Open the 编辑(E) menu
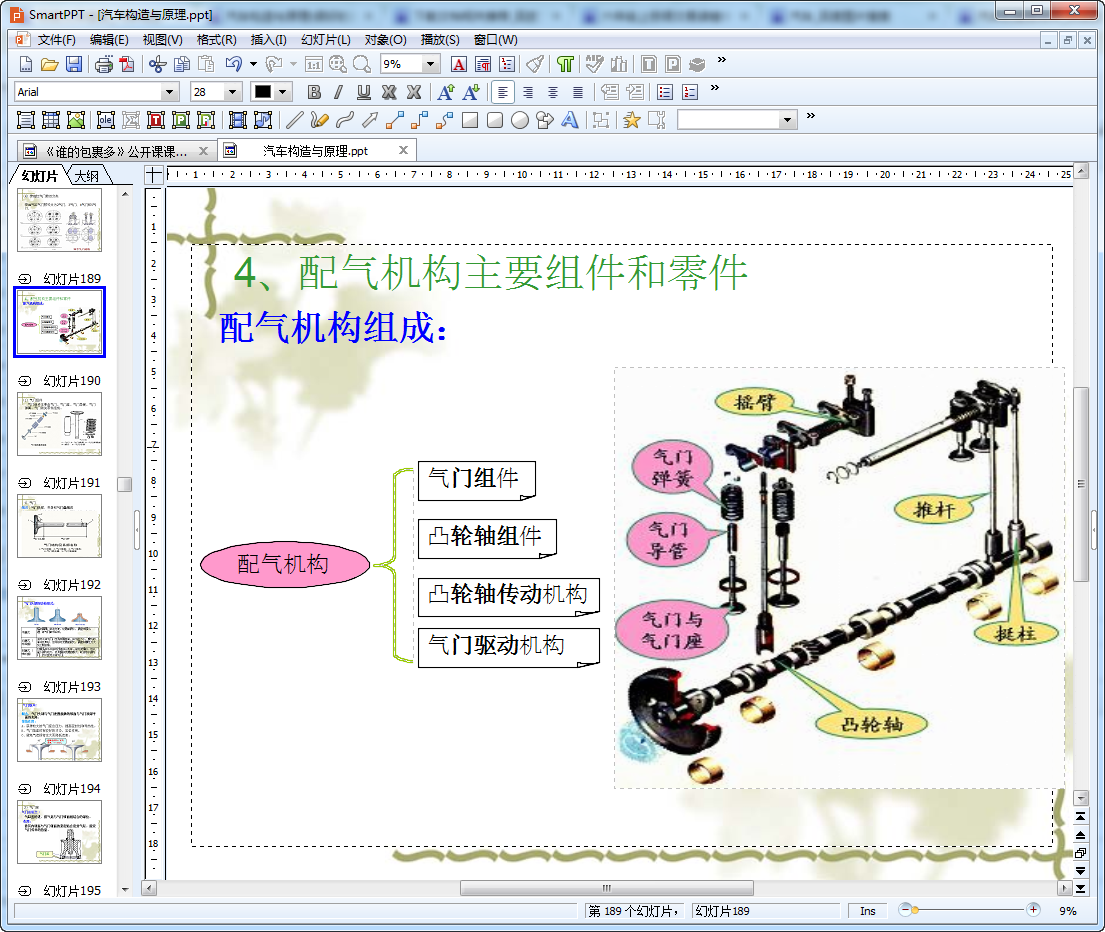The height and width of the screenshot is (932, 1105). (x=109, y=40)
